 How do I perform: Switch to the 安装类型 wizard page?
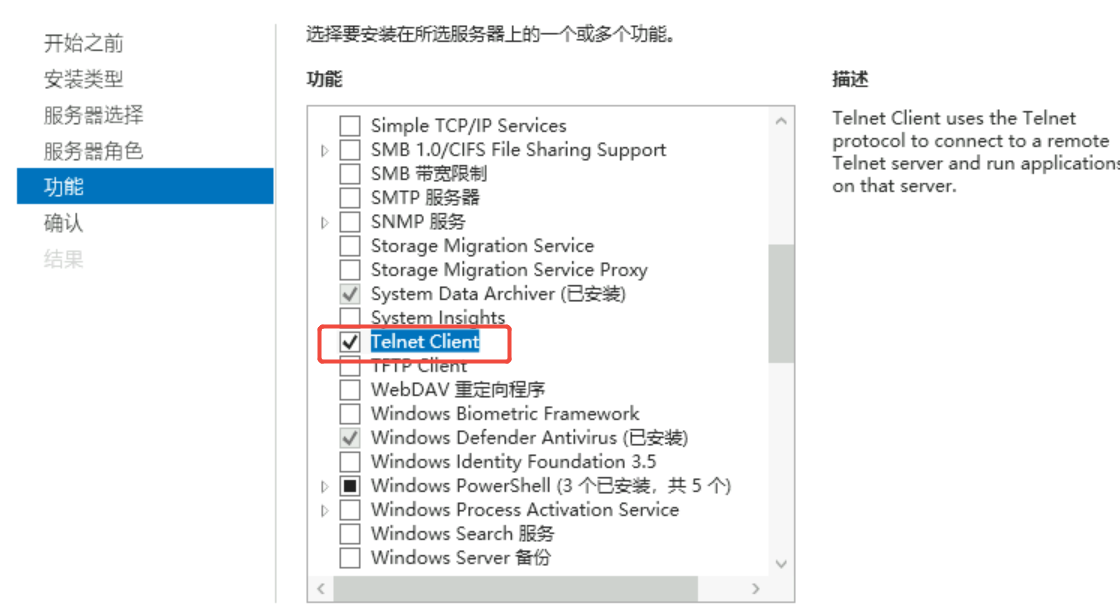coord(83,79)
